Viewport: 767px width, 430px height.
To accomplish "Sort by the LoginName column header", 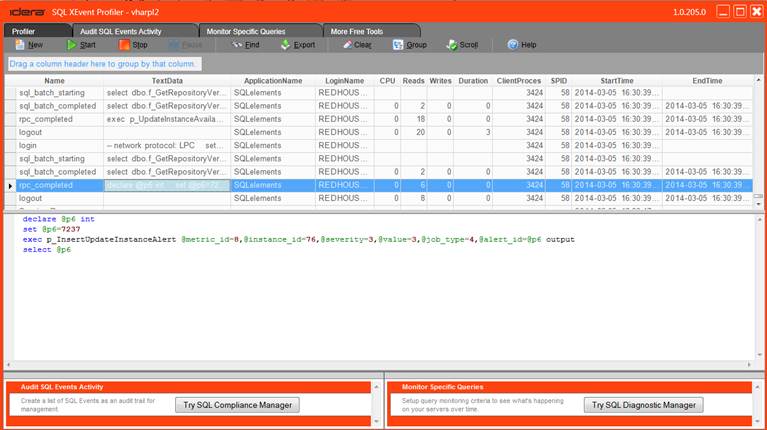I will [345, 81].
